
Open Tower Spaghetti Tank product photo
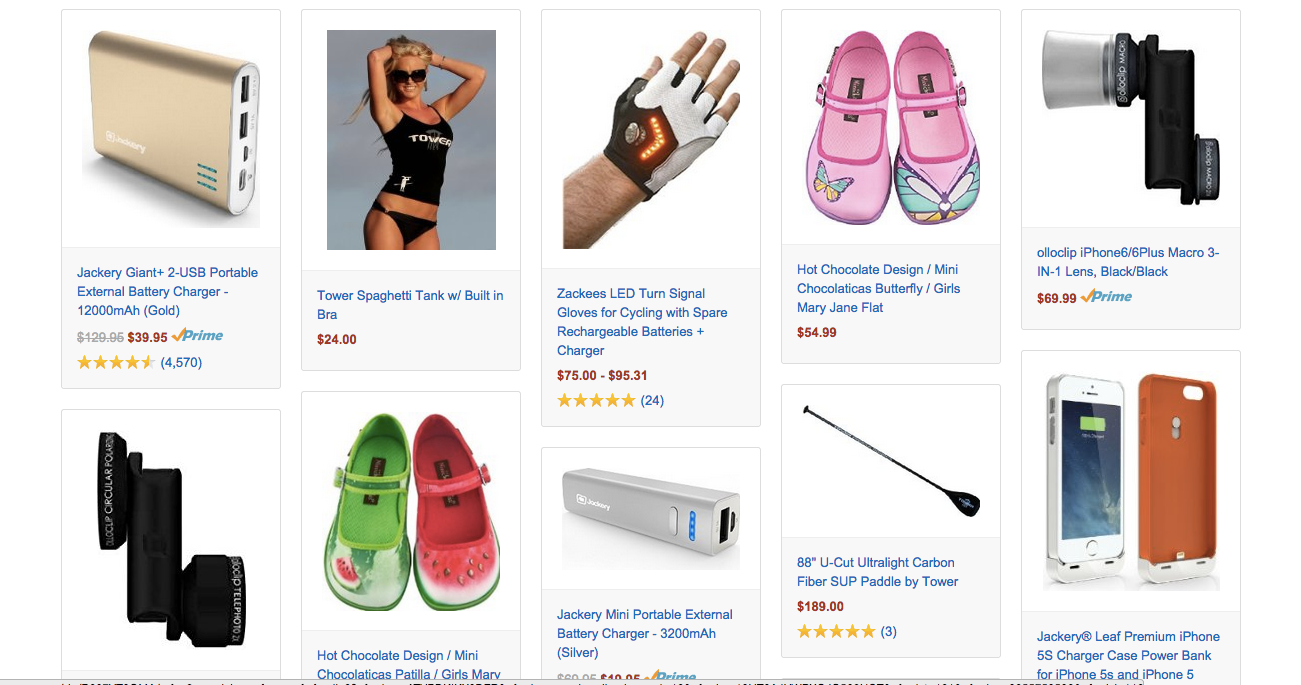pyautogui.click(x=411, y=140)
